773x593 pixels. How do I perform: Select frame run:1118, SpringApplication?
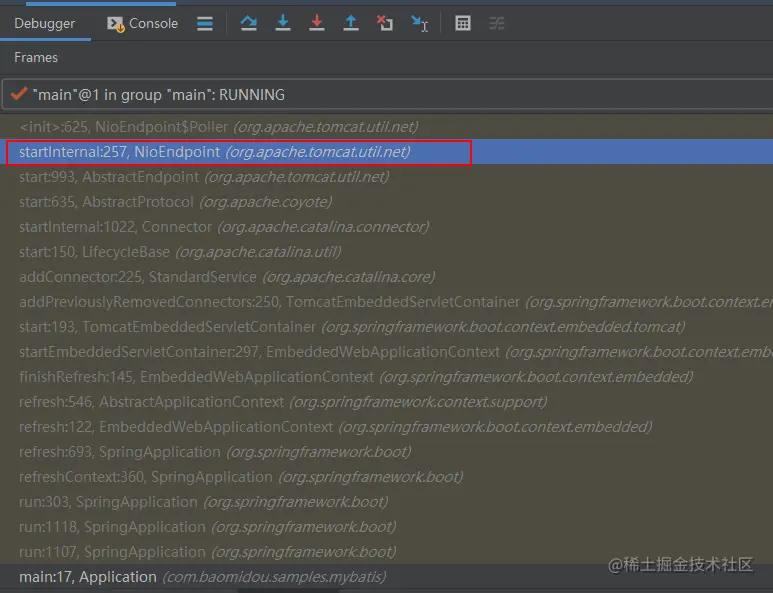coord(386,526)
